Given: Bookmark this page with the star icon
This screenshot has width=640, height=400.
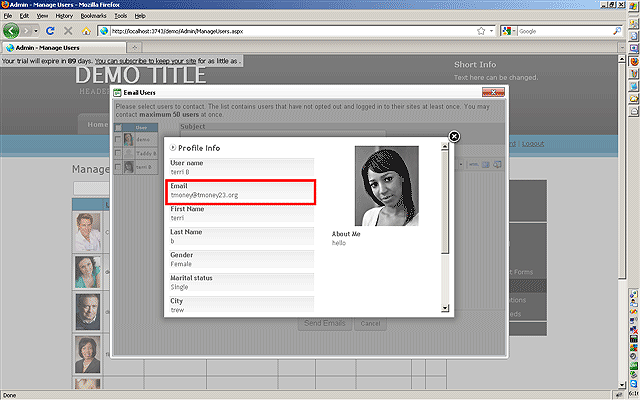Looking at the screenshot, I should tap(481, 31).
